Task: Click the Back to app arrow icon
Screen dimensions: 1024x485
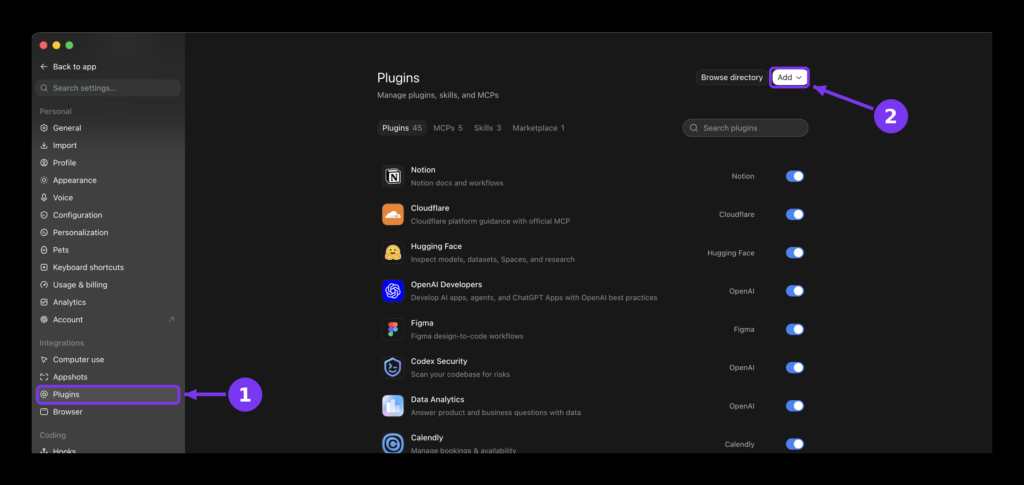Action: 44,67
